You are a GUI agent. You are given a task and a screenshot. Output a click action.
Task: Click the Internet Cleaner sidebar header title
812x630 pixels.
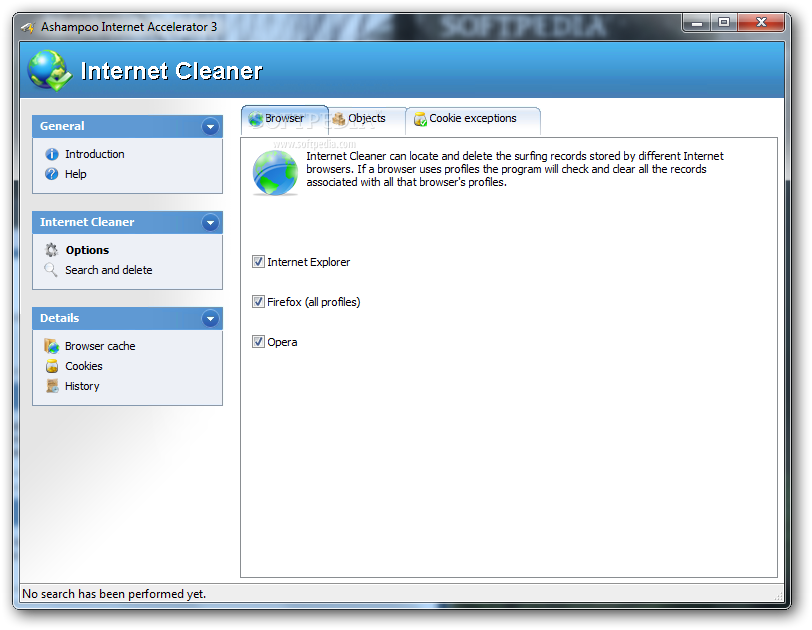tap(87, 222)
